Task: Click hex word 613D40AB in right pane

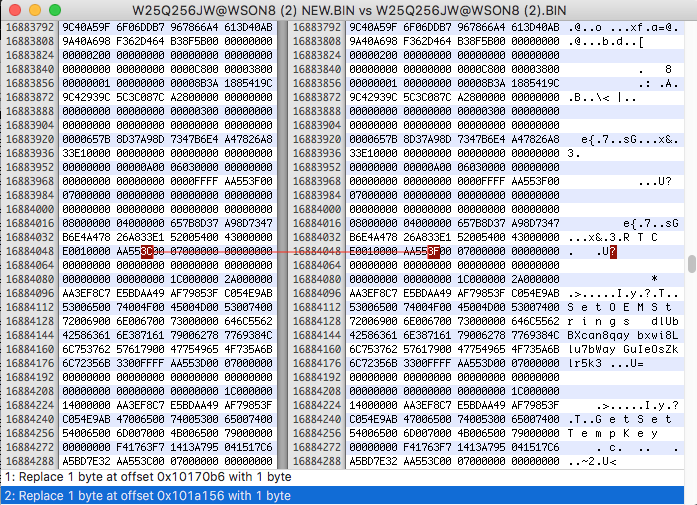Action: coord(535,27)
